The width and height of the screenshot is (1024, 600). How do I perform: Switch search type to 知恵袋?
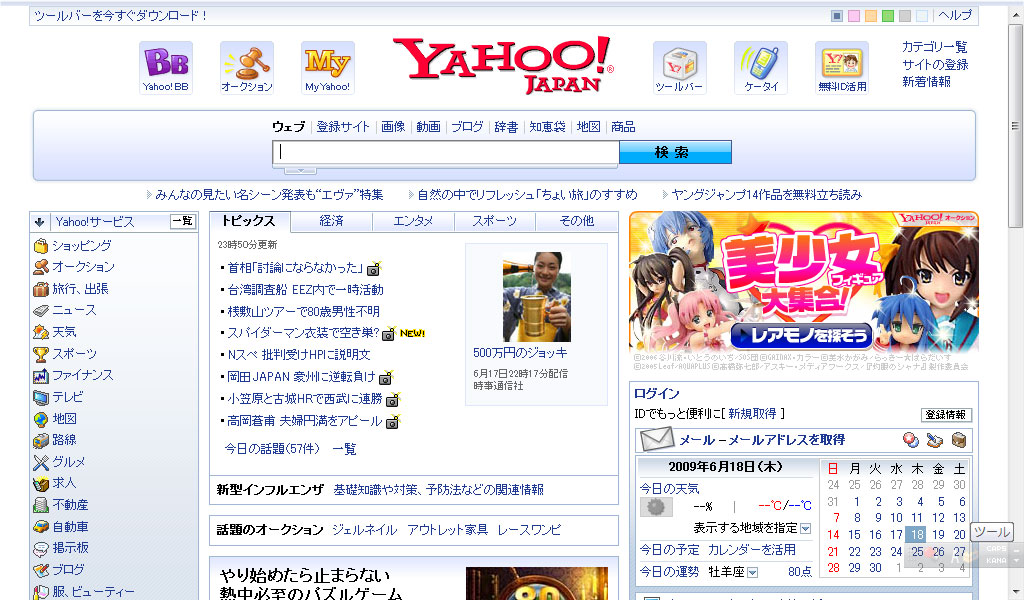click(x=547, y=127)
